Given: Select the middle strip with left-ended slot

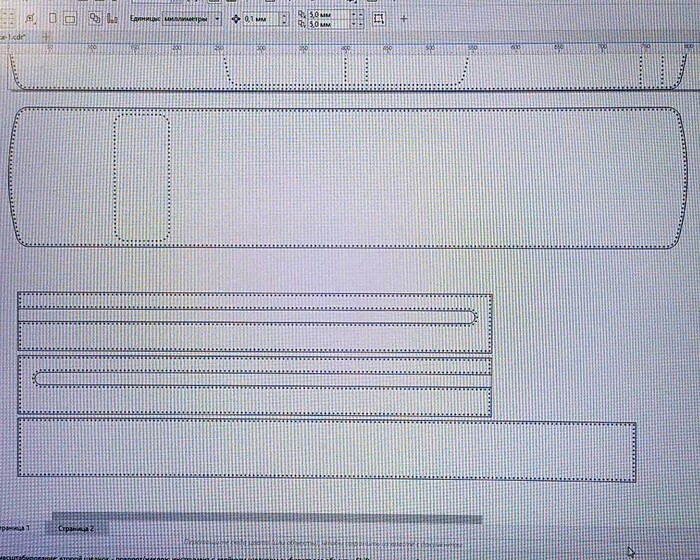Looking at the screenshot, I should (x=255, y=386).
